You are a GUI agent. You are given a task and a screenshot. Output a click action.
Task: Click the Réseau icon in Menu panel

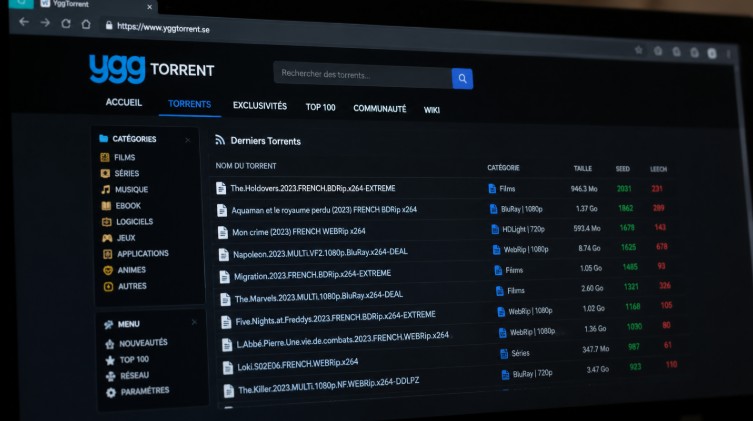111,376
